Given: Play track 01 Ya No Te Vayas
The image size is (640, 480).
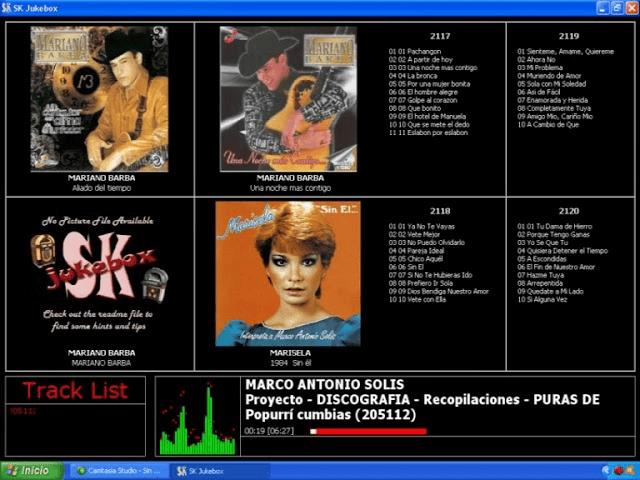Looking at the screenshot, I should [422, 227].
